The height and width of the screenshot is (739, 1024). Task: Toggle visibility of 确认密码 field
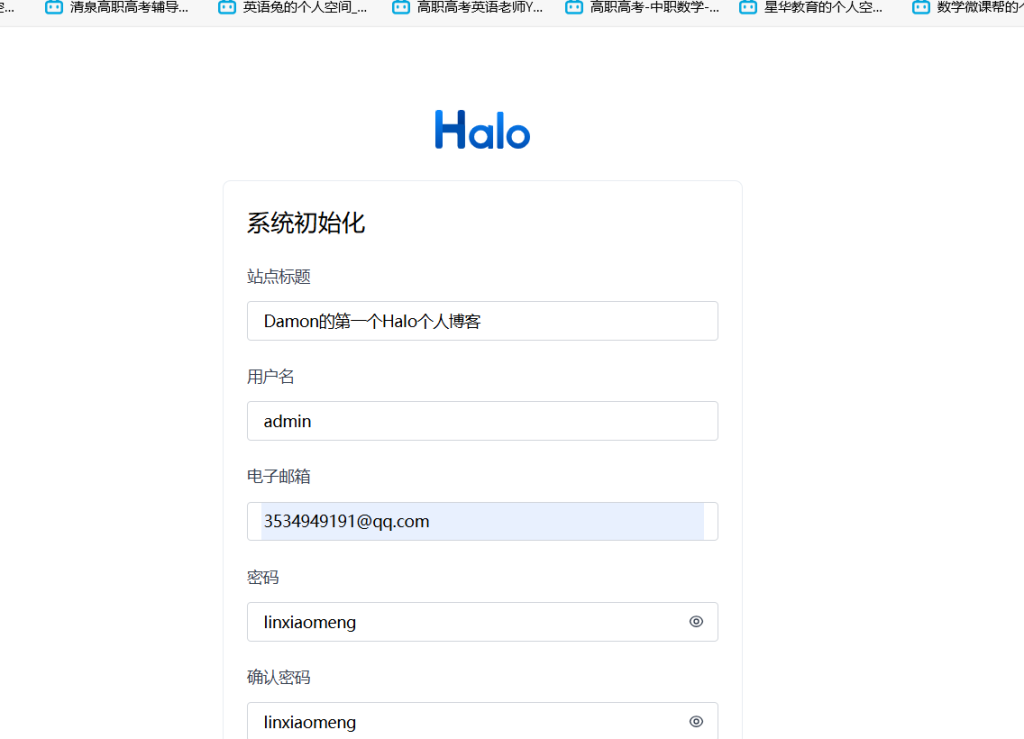tap(696, 721)
